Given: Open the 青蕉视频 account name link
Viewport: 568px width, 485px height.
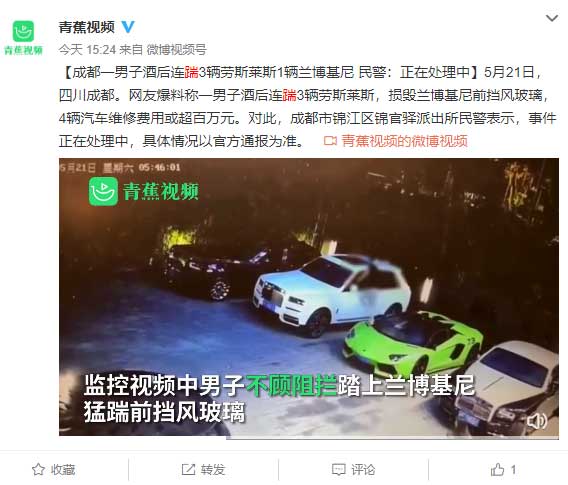Looking at the screenshot, I should [87, 27].
